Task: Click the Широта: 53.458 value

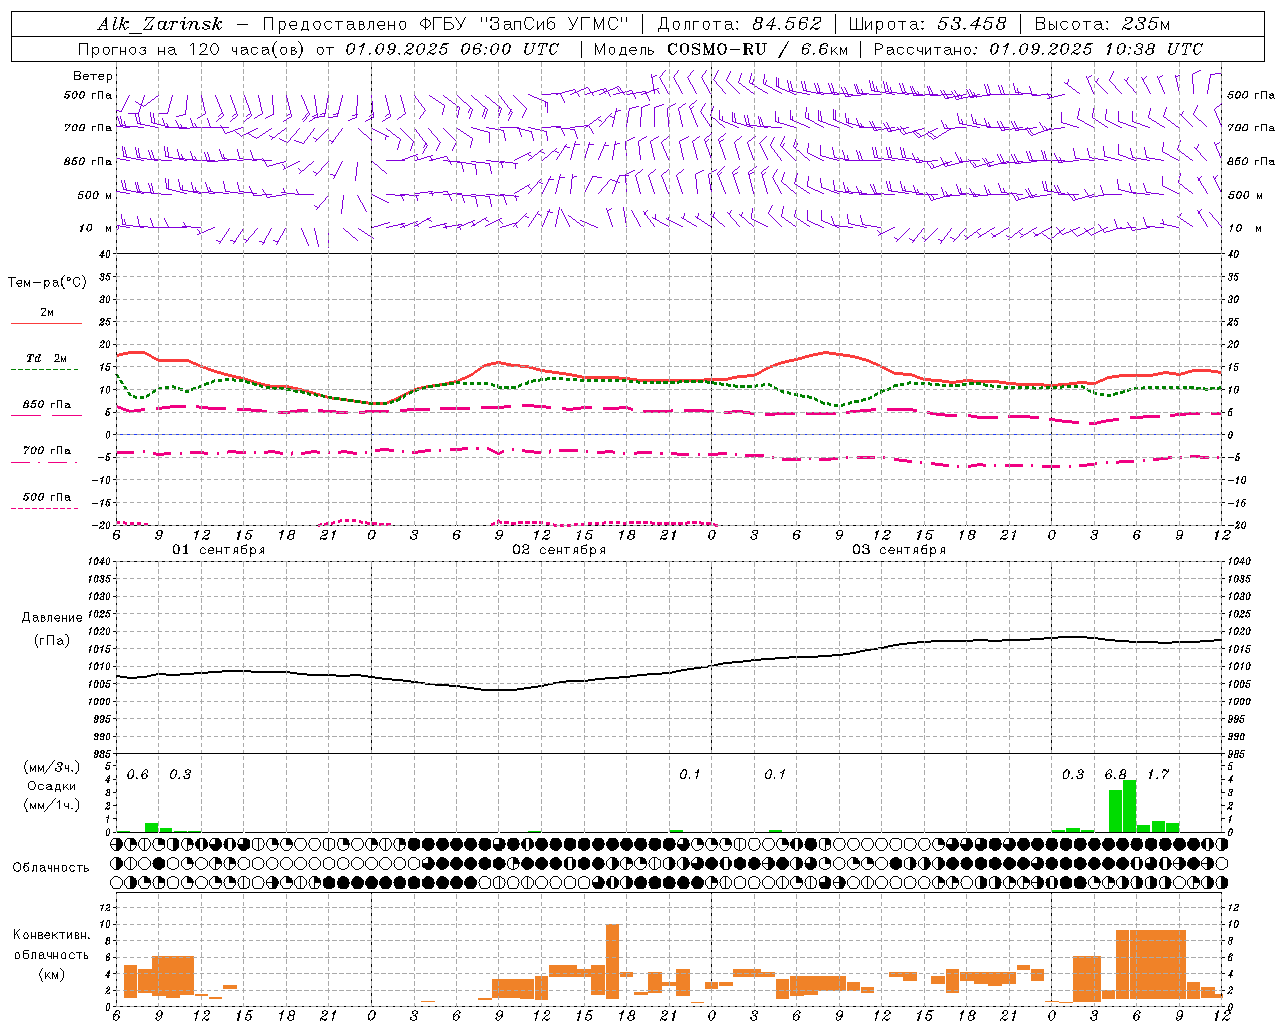Action: pos(927,24)
